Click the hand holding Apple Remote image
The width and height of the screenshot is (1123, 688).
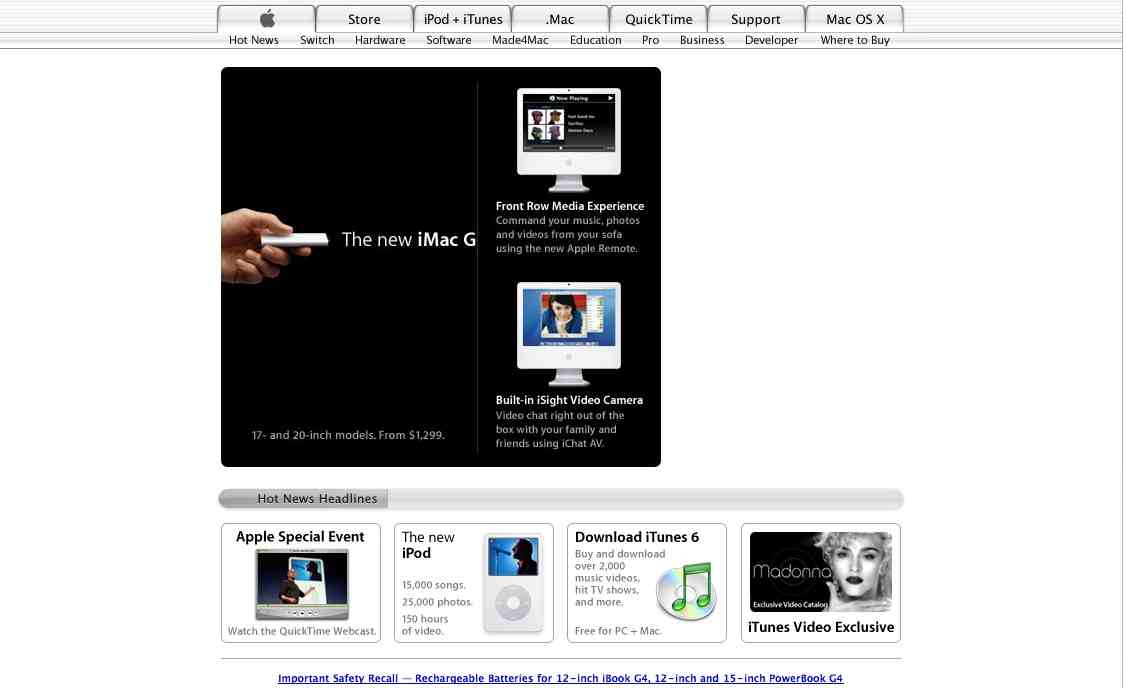(274, 246)
